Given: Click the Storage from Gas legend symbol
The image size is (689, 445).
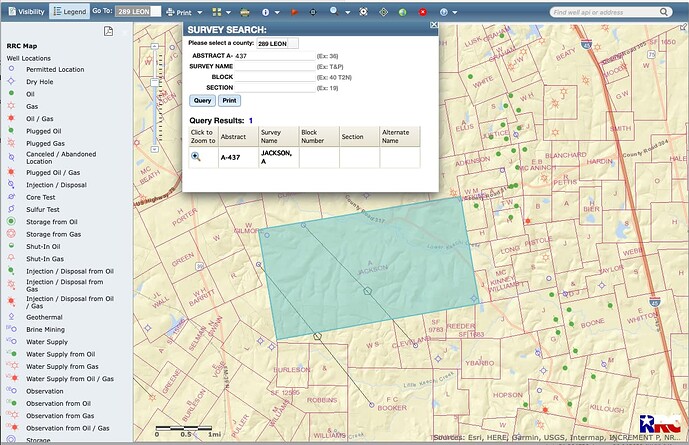Looking at the screenshot, I should [x=11, y=233].
